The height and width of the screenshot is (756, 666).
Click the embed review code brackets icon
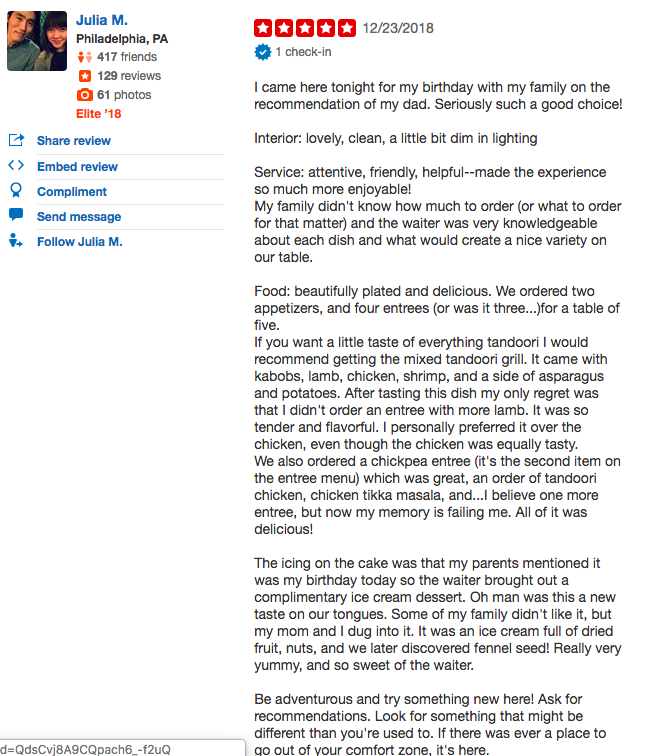(16, 165)
